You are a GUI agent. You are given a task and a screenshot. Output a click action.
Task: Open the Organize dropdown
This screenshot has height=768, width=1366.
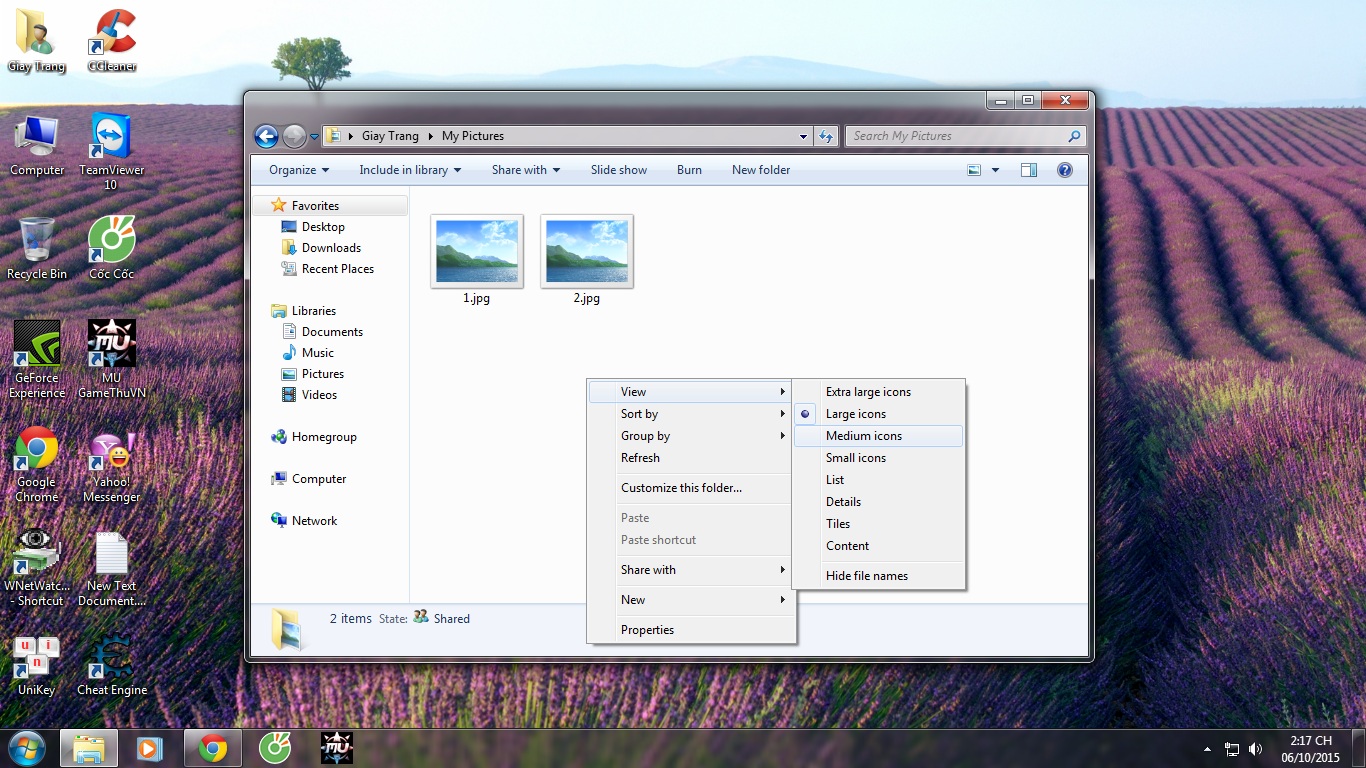[x=299, y=170]
